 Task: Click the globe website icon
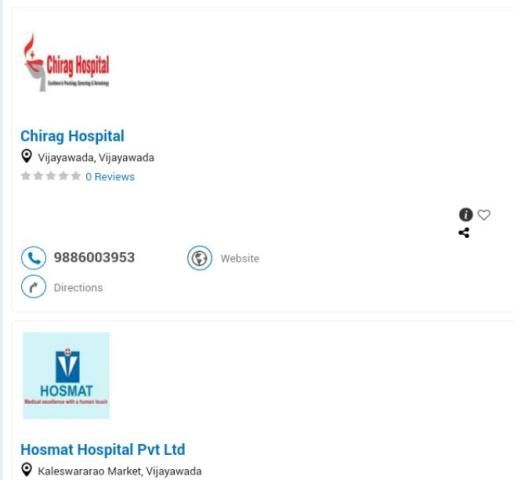pos(199,258)
